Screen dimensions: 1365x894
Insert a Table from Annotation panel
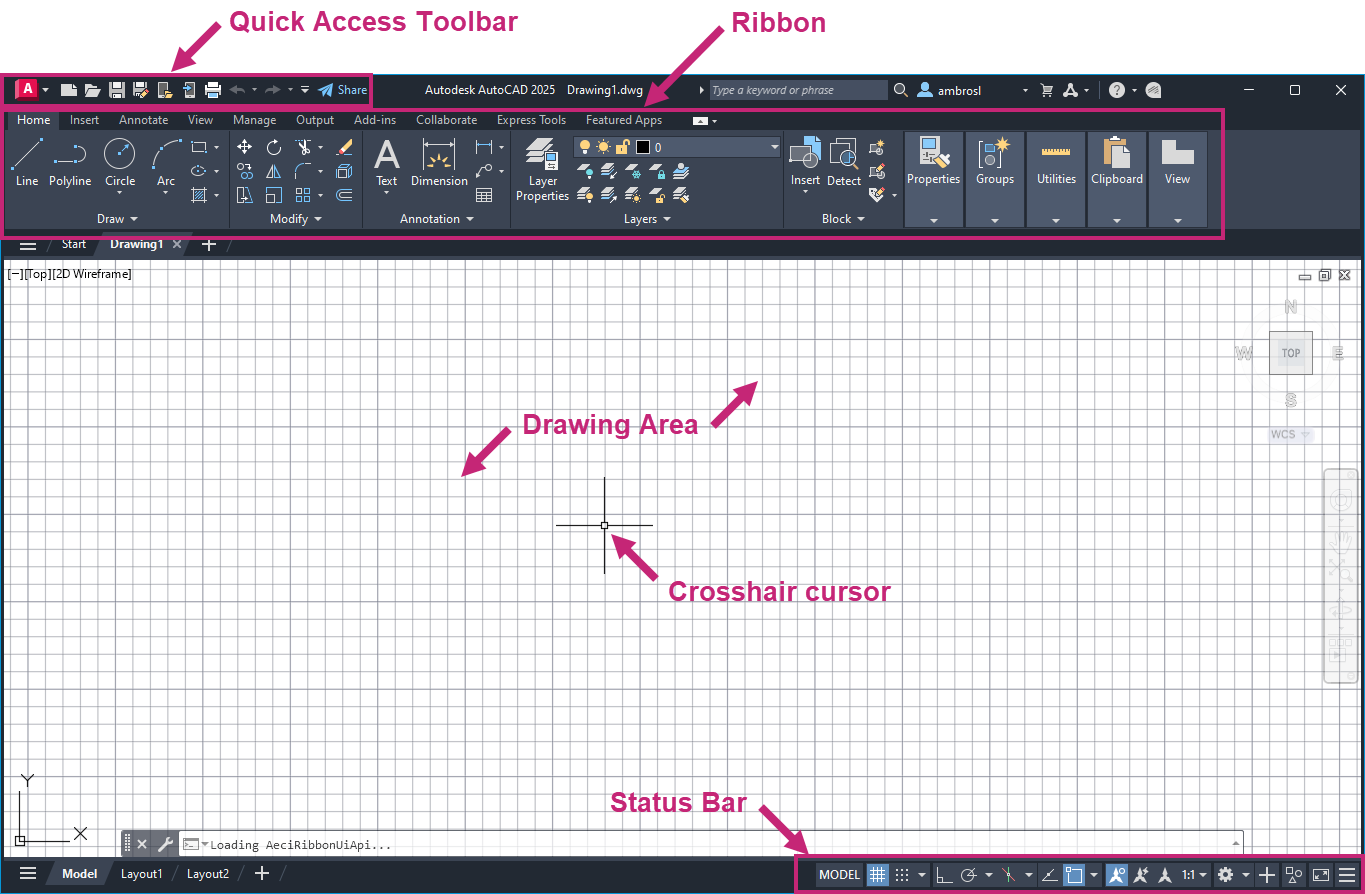(x=485, y=195)
